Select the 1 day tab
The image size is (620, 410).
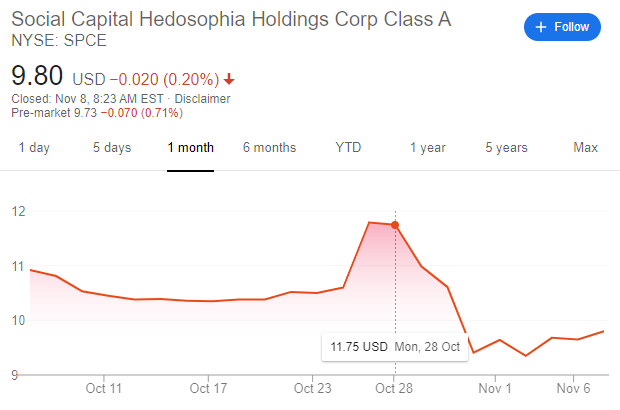32,148
